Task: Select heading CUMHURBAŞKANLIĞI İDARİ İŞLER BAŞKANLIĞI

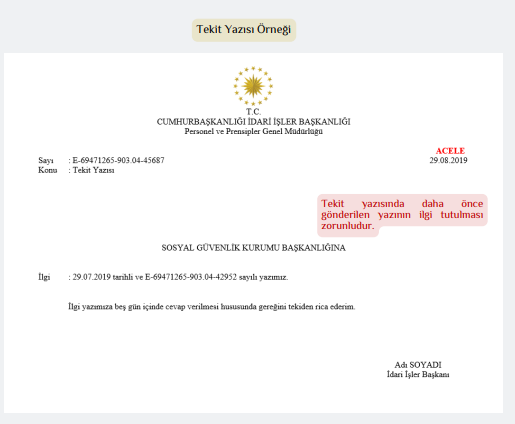Action: tap(253, 122)
